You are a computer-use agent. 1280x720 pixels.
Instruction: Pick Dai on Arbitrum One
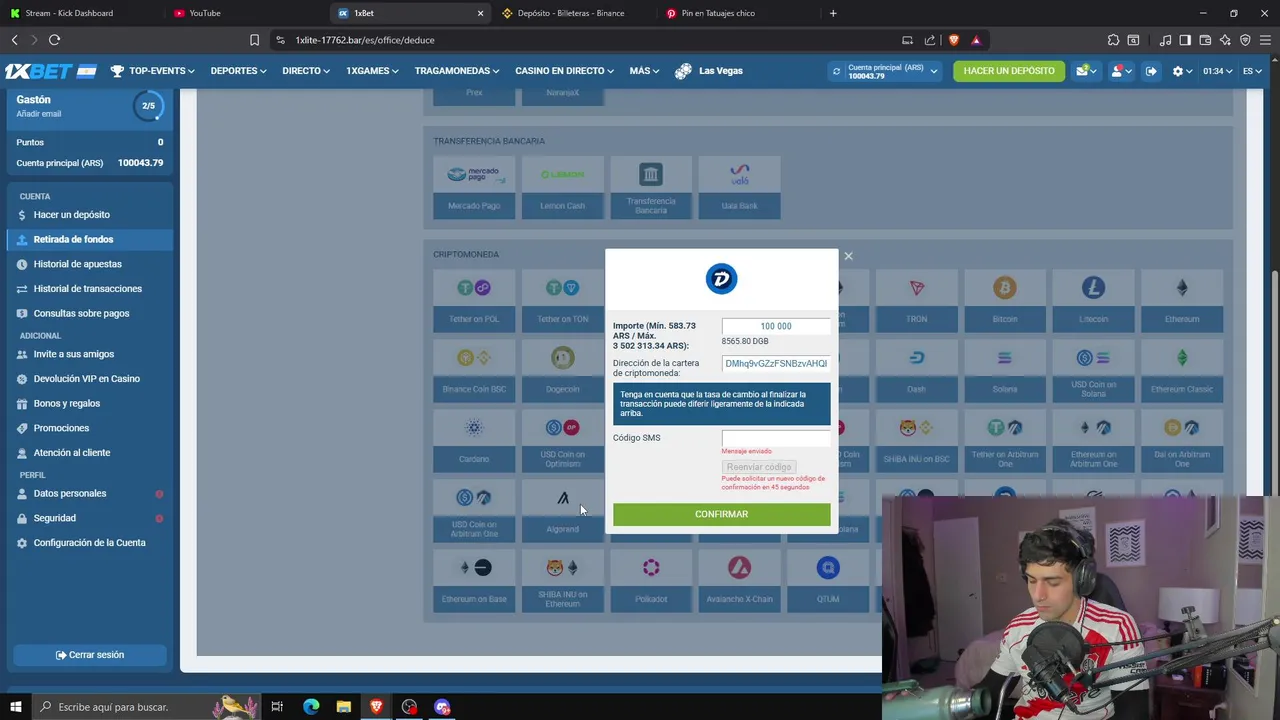coord(1182,441)
